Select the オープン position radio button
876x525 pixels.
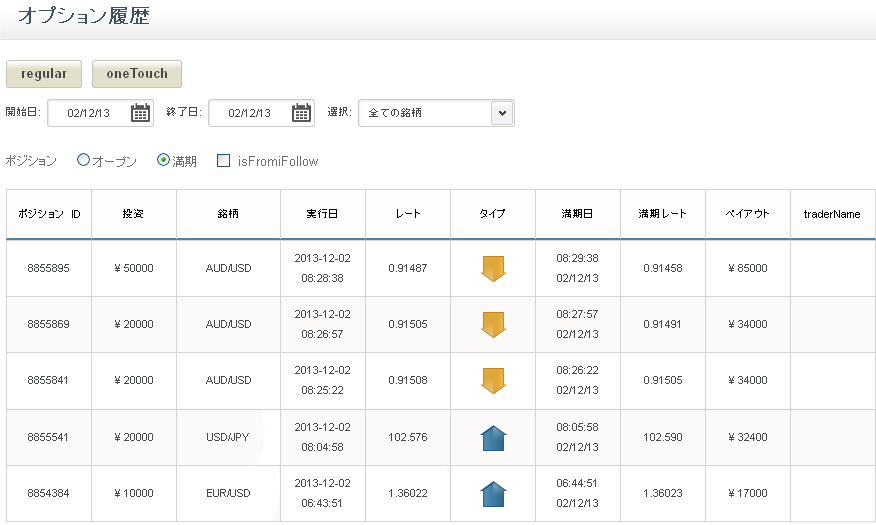point(83,160)
